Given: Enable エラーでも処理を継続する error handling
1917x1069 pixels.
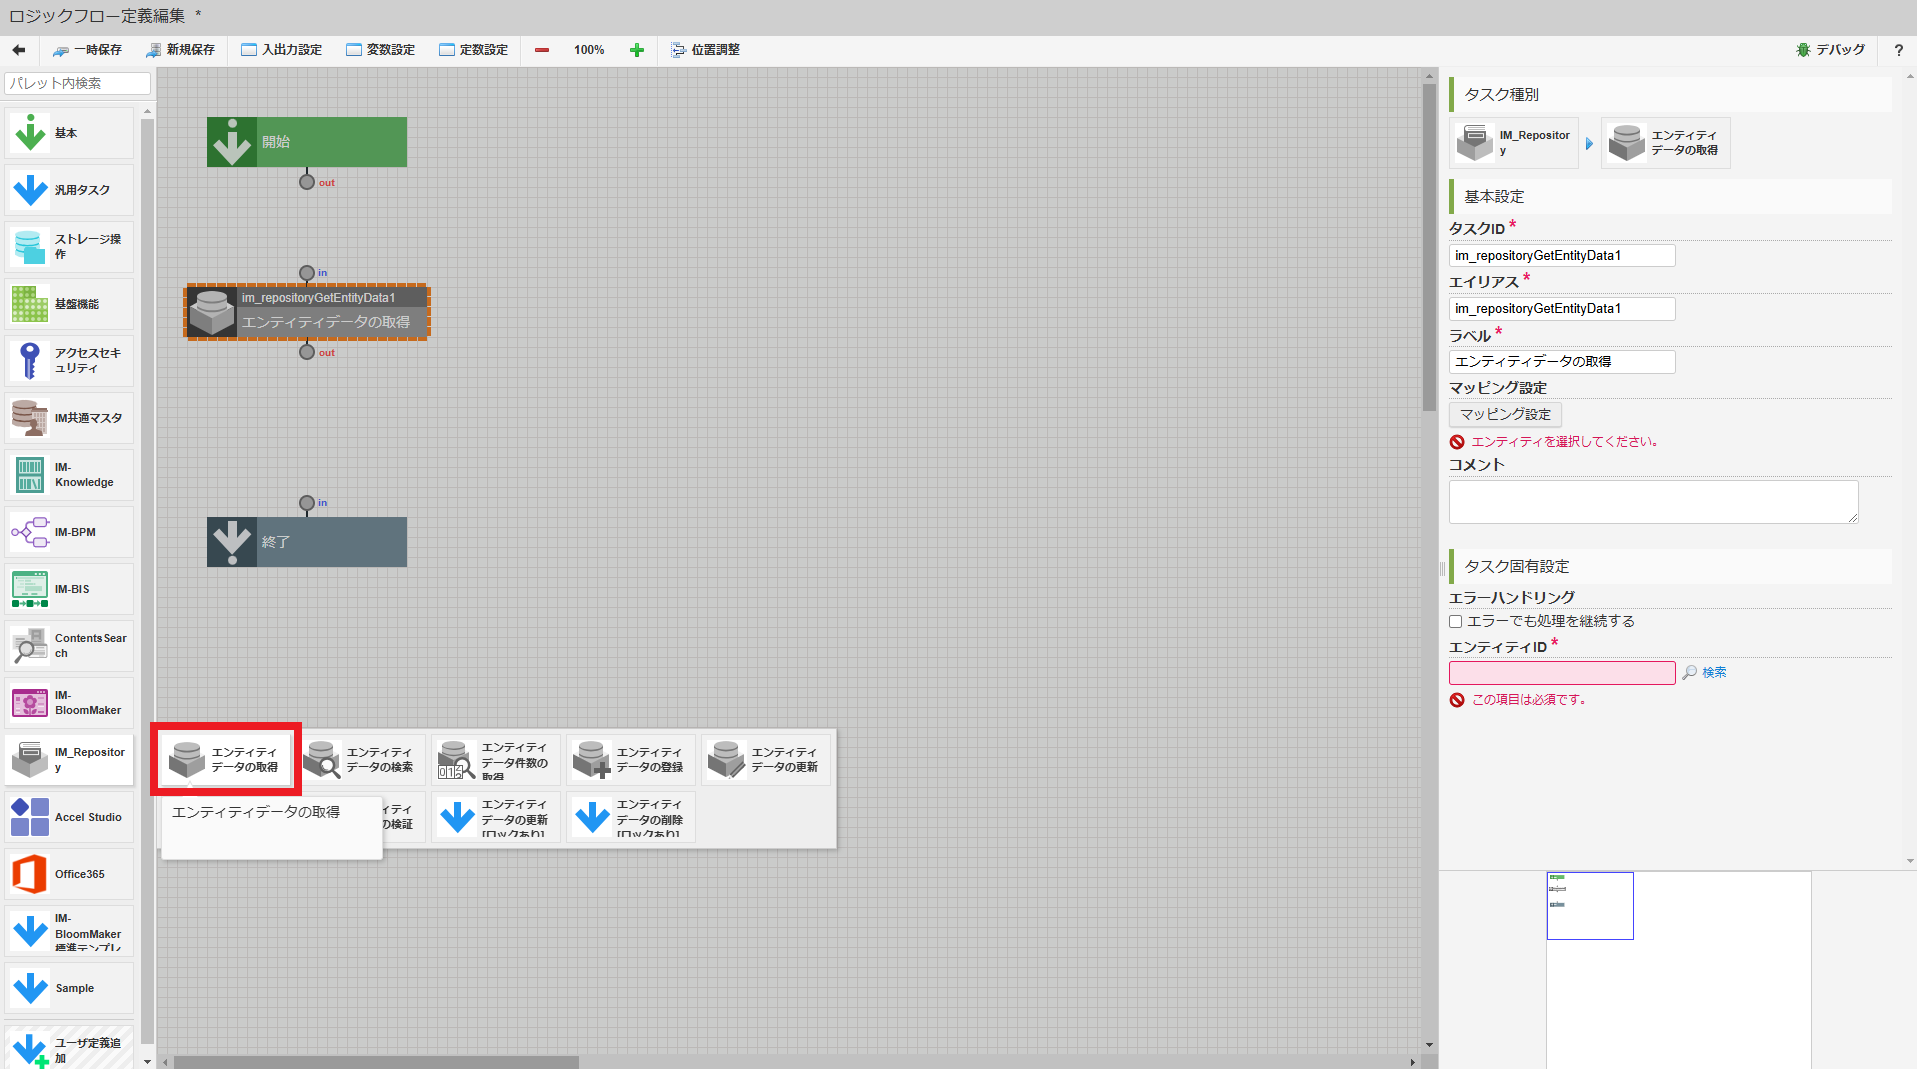Looking at the screenshot, I should [x=1455, y=621].
